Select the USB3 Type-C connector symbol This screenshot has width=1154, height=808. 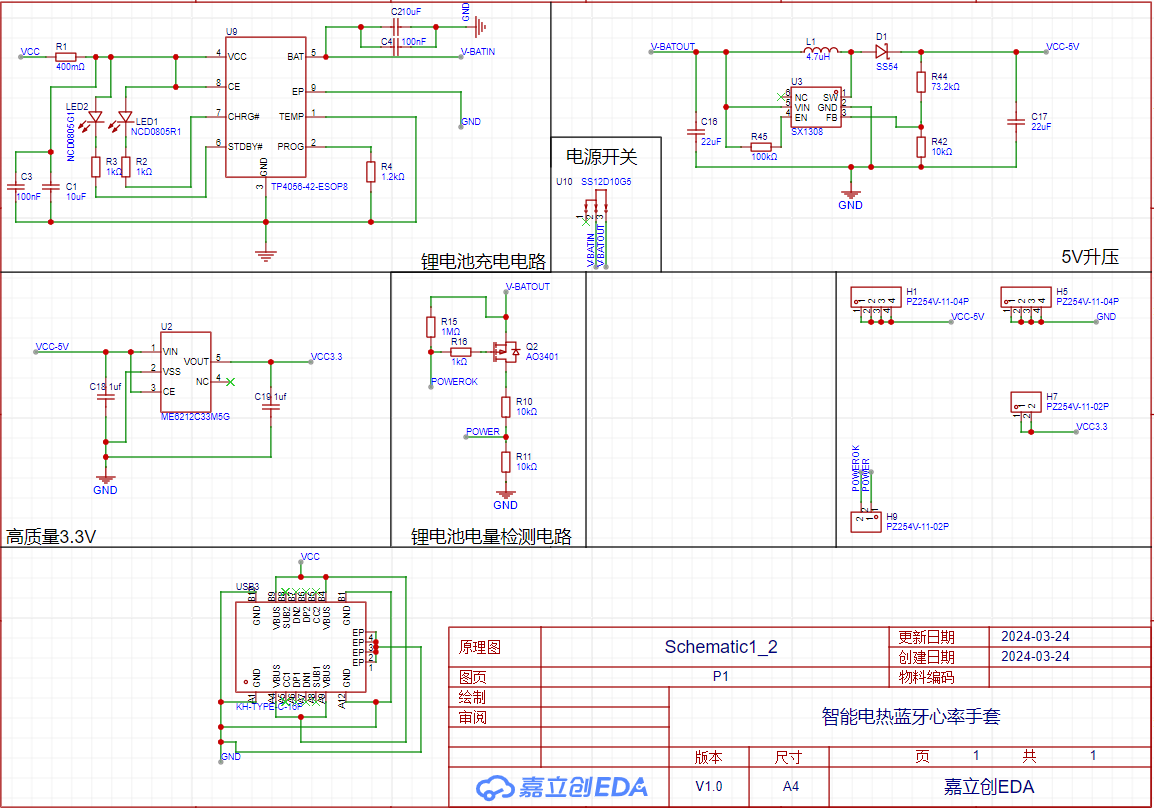302,648
